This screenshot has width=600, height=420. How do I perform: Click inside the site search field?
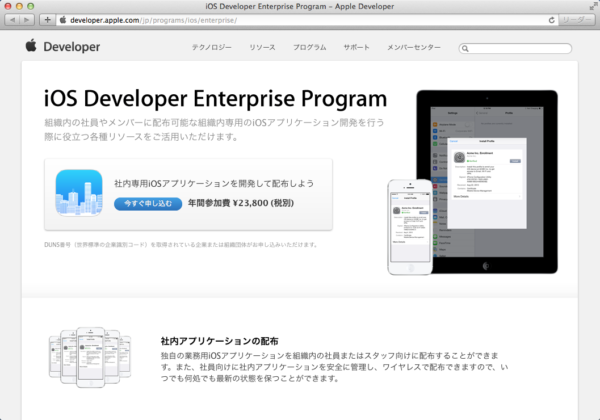(x=515, y=48)
